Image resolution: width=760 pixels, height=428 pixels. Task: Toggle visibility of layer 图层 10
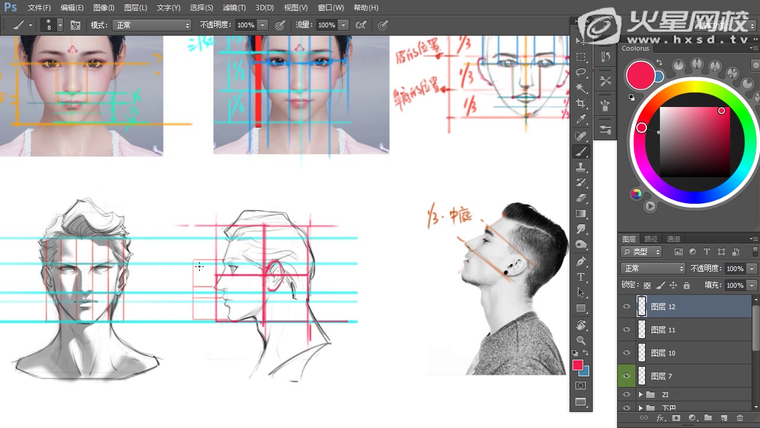tap(627, 352)
